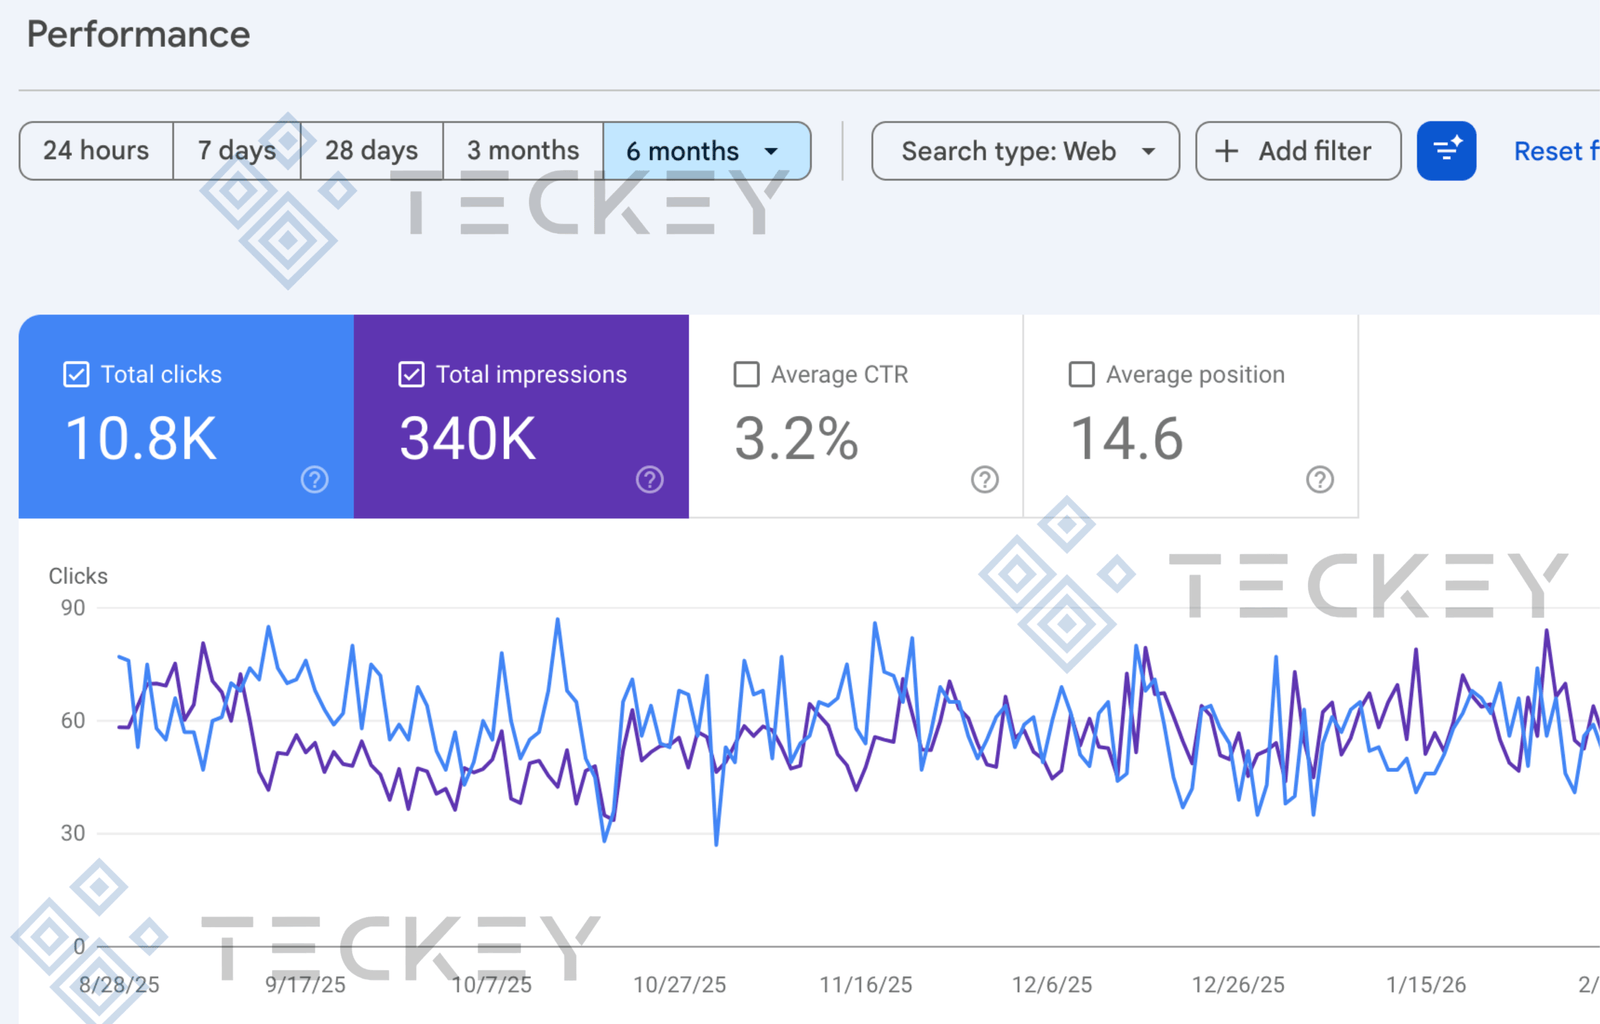Select the Average CTR metric card value

click(796, 439)
